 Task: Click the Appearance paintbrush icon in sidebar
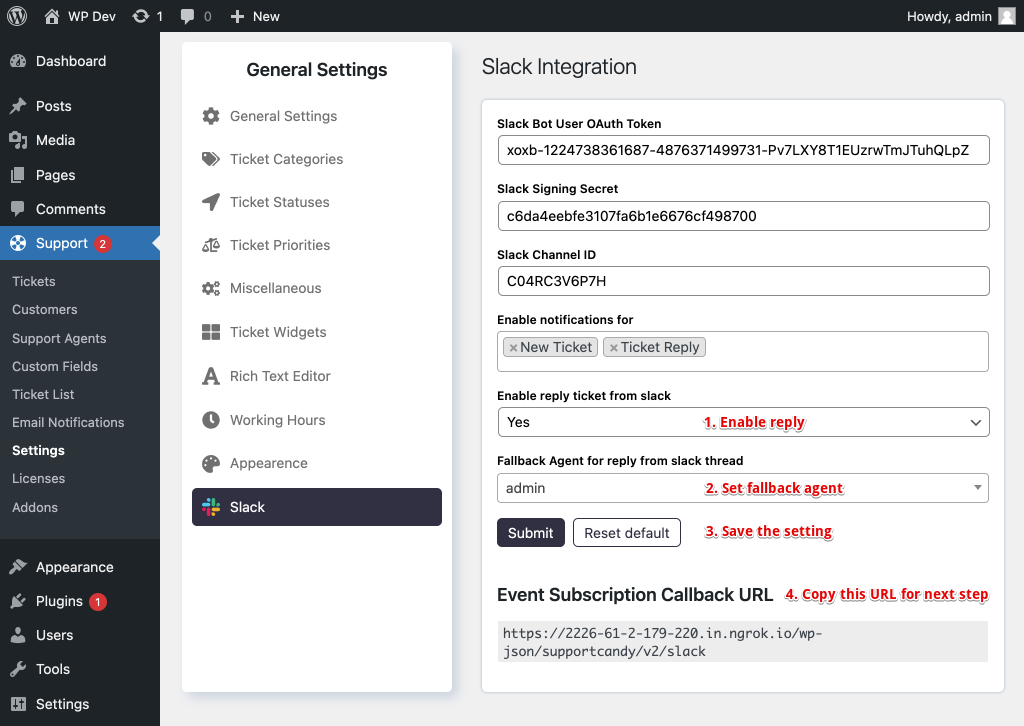pos(18,567)
